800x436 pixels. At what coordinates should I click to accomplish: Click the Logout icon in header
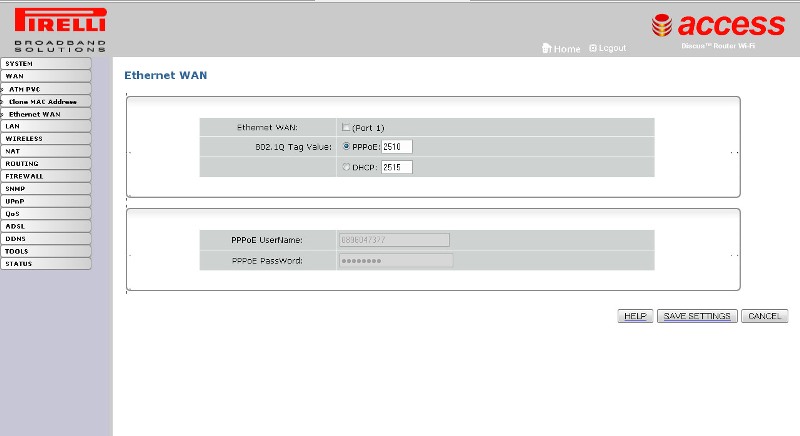tap(593, 48)
